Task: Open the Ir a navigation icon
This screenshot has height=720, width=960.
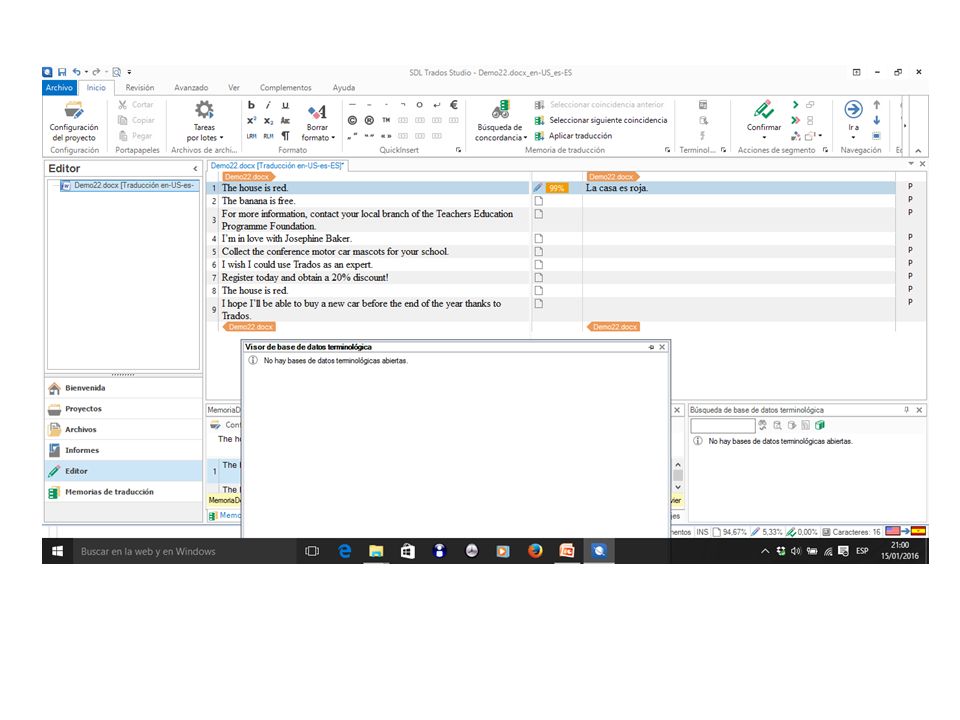Action: [853, 110]
